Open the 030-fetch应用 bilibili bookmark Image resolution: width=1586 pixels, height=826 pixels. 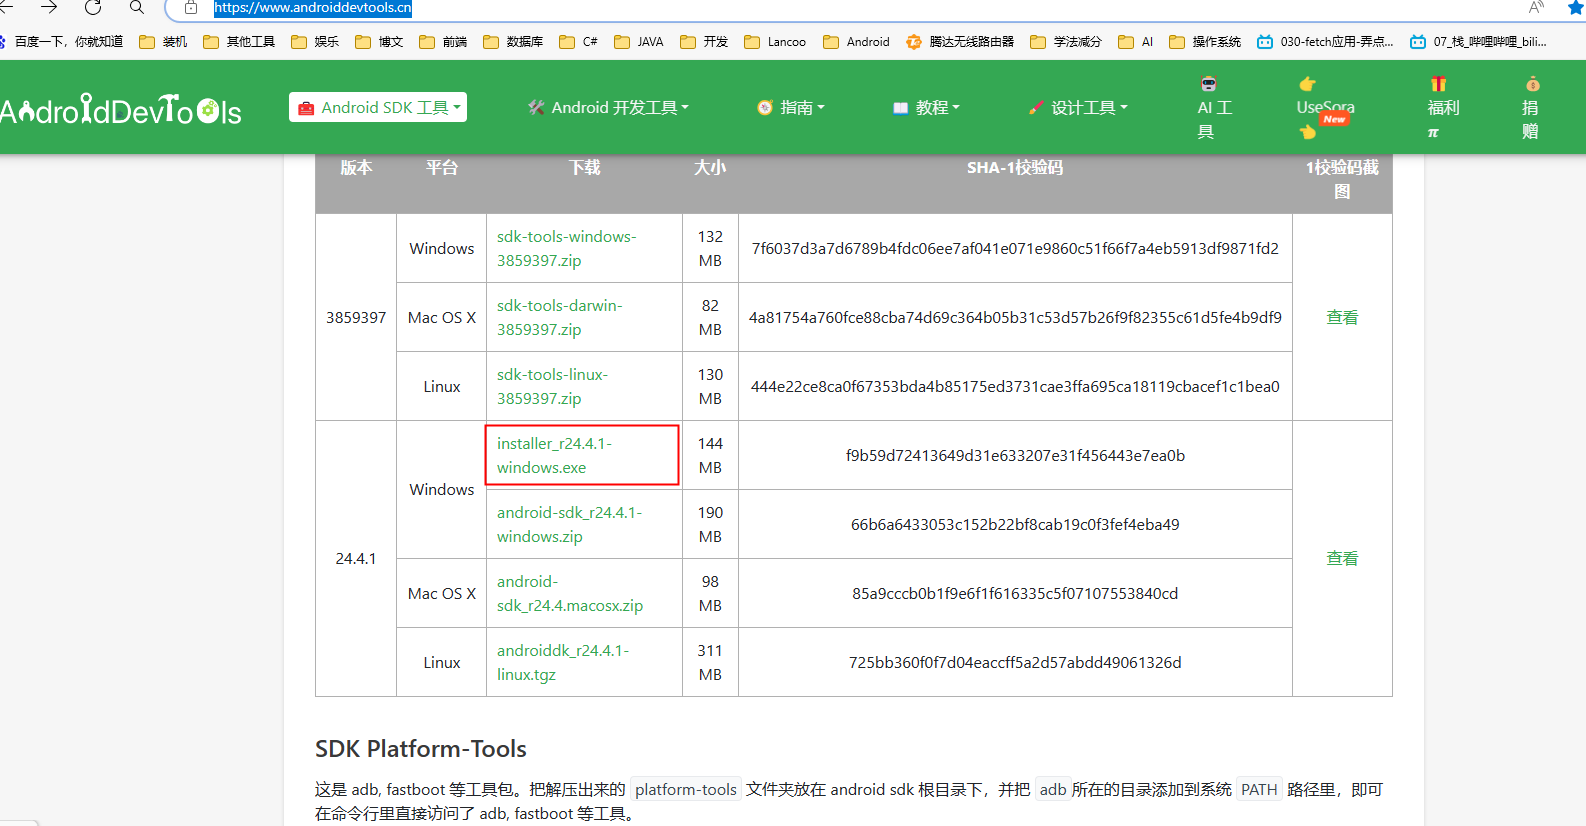tap(1325, 42)
